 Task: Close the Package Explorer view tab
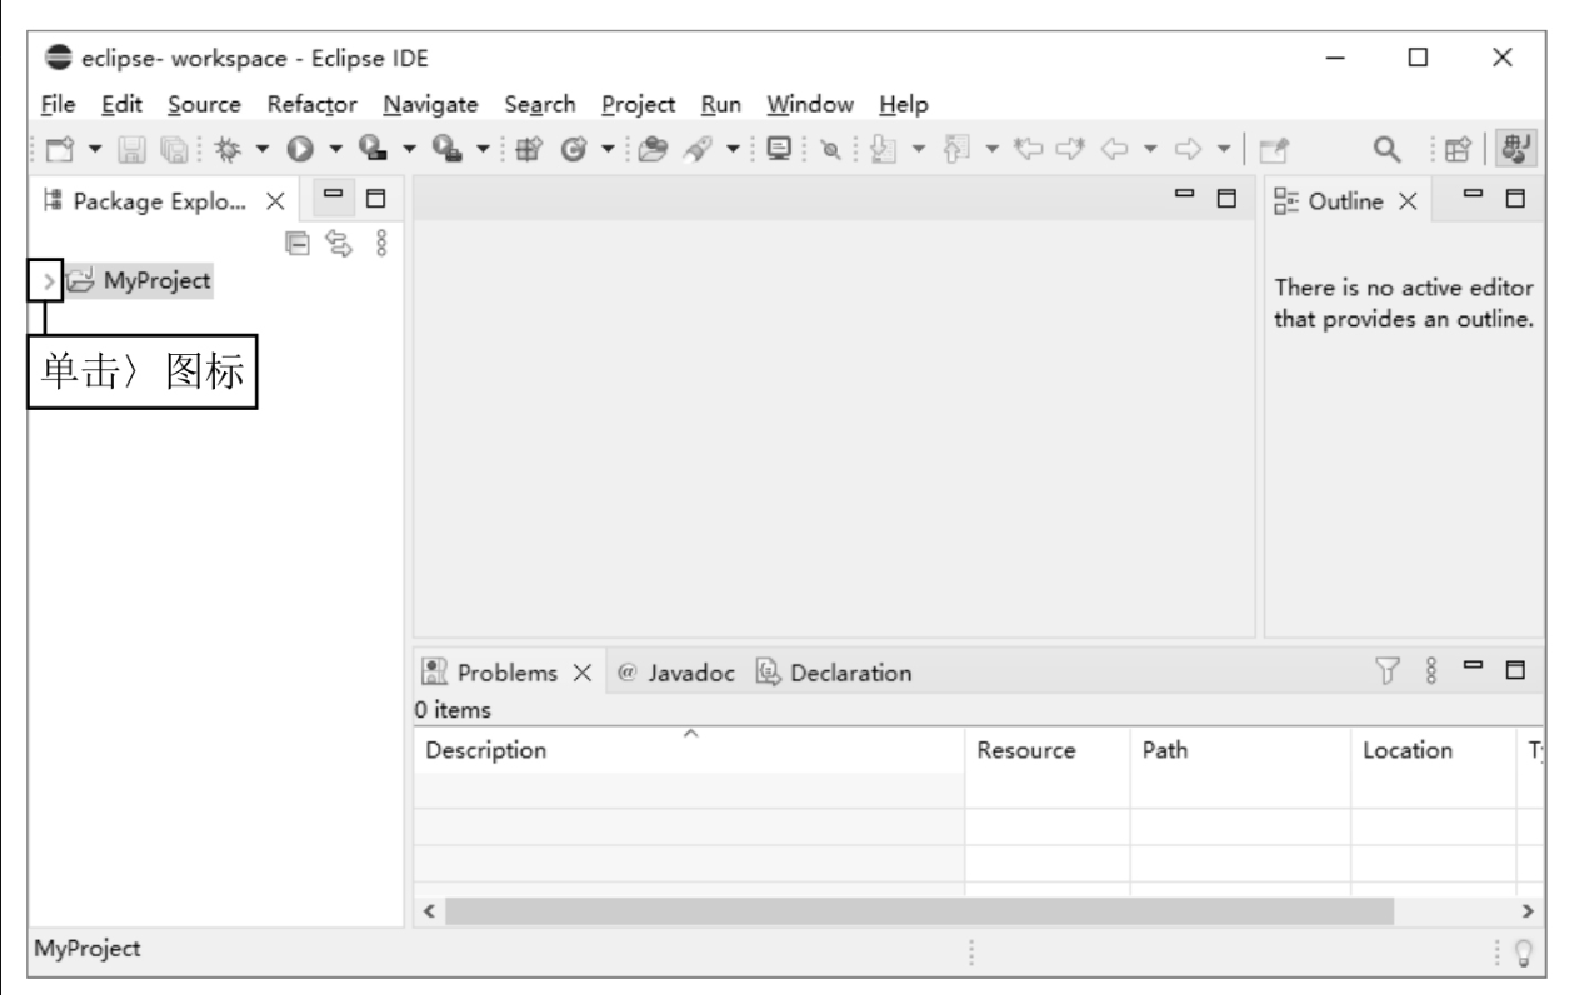275,201
